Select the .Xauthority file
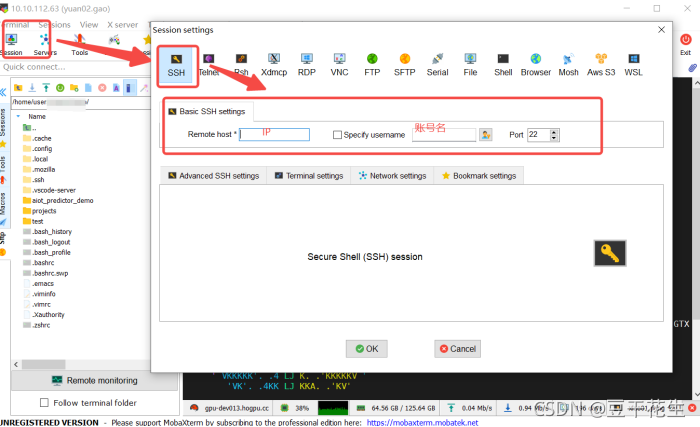 click(x=44, y=314)
